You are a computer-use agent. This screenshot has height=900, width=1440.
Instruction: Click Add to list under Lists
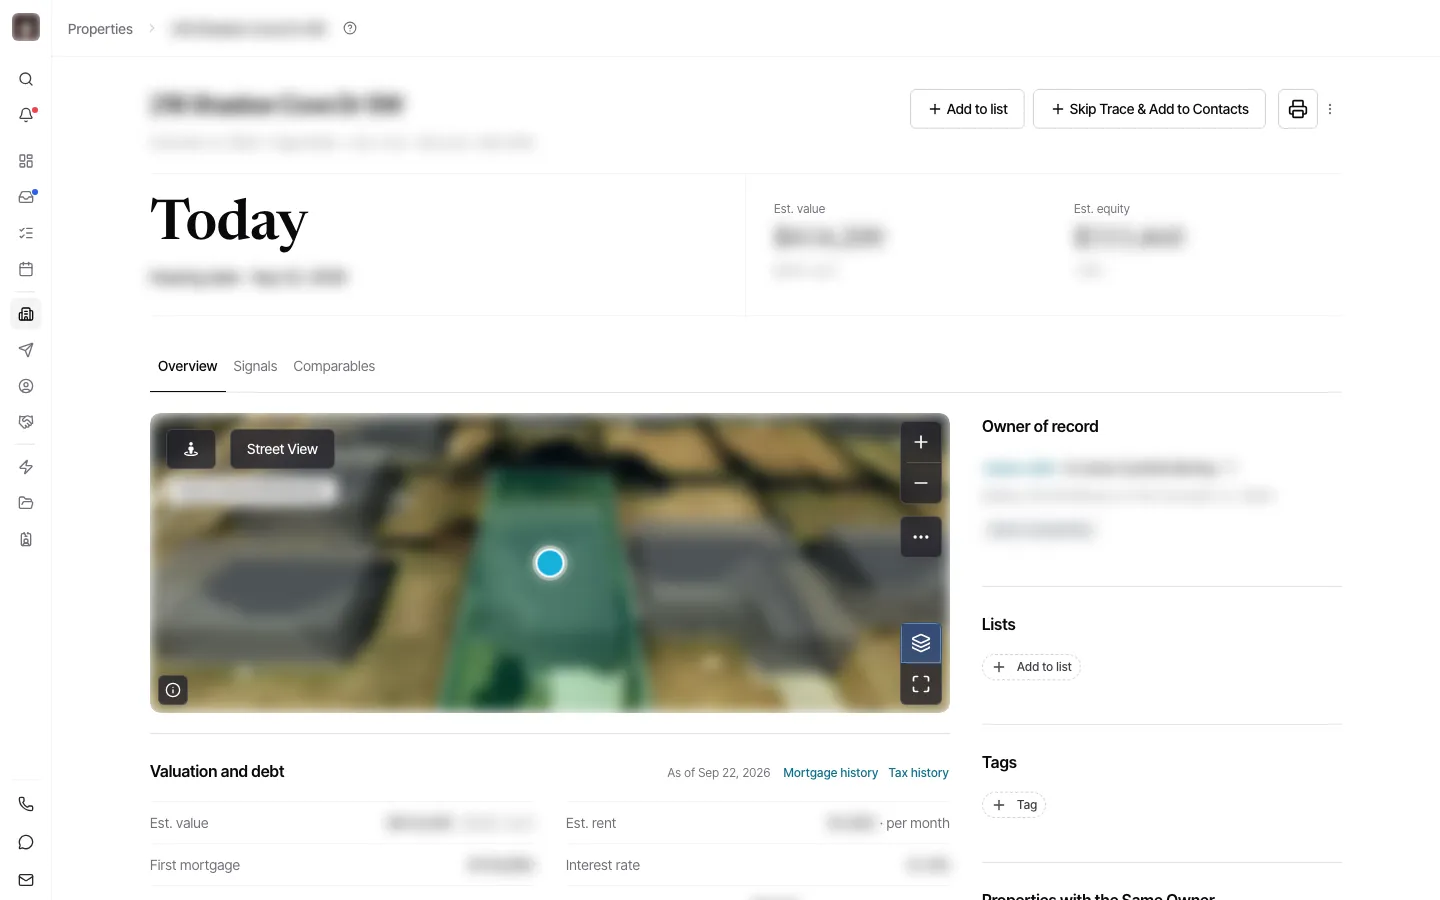[x=1031, y=667]
